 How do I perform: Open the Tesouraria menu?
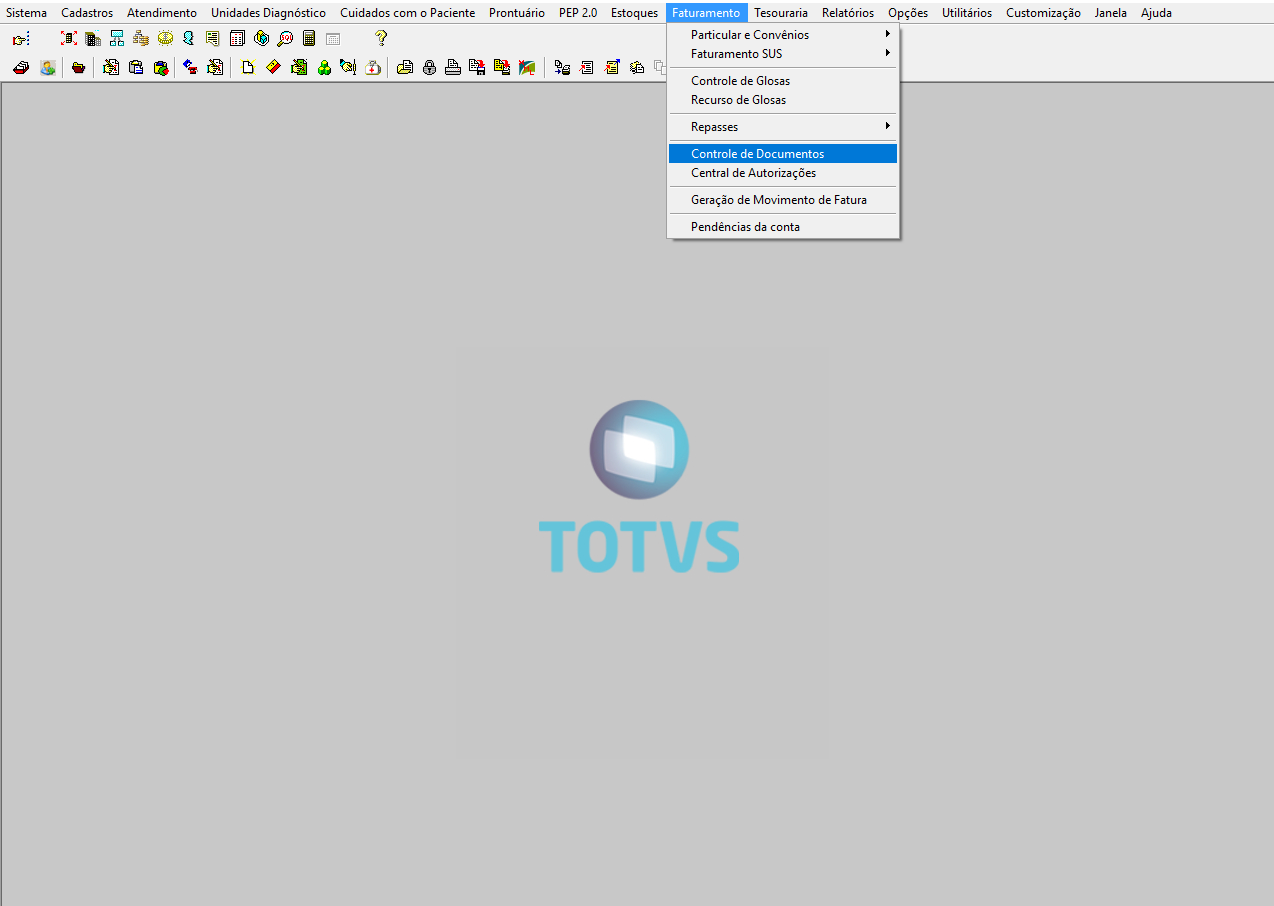pyautogui.click(x=781, y=13)
